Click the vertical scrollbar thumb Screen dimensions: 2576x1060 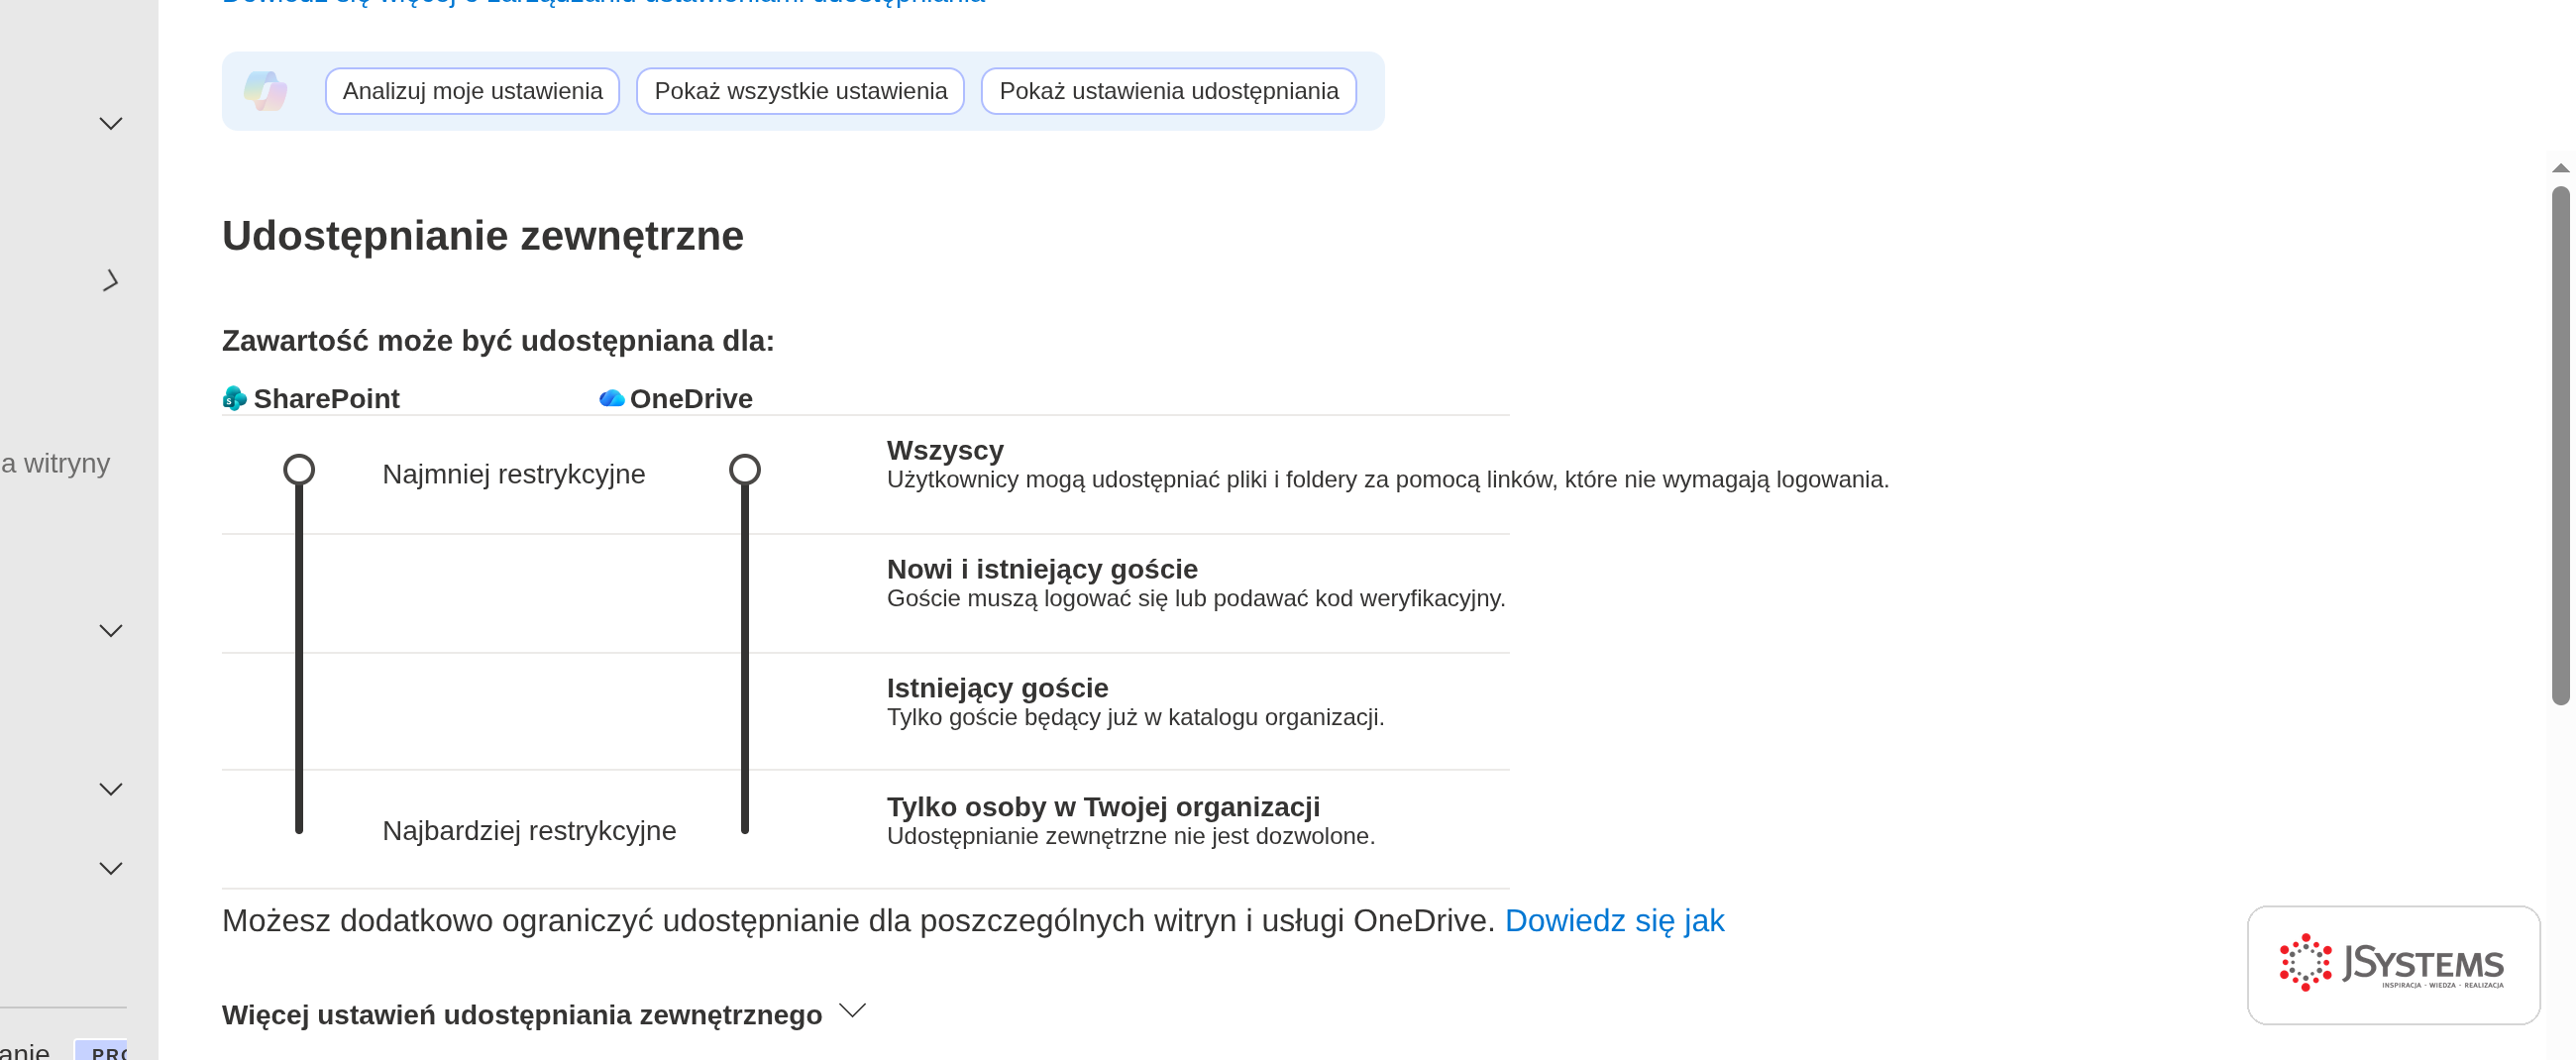pos(2560,445)
